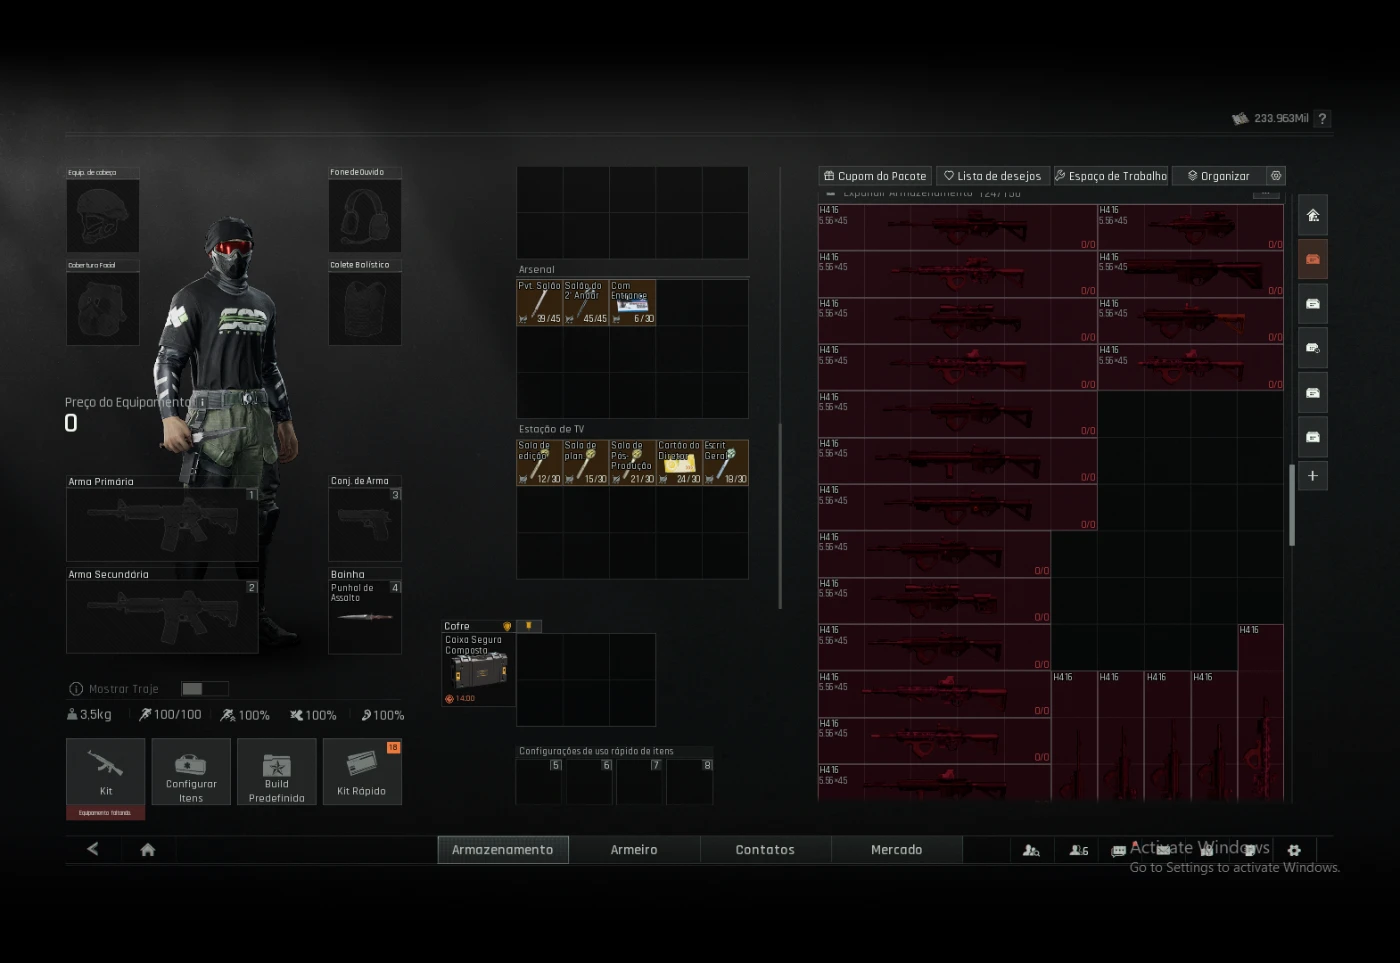Click the home icon in bottom bar
Screen dimensions: 1400x963
(x=148, y=850)
